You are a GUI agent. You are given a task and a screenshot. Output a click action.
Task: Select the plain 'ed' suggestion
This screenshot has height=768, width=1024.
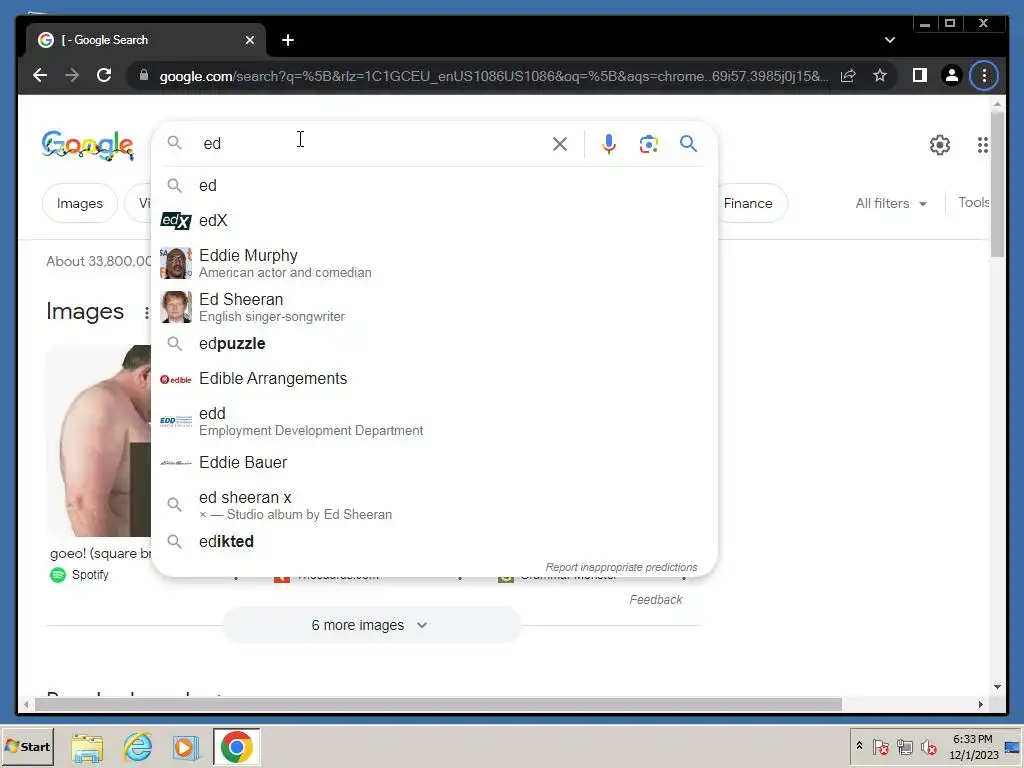pos(434,185)
